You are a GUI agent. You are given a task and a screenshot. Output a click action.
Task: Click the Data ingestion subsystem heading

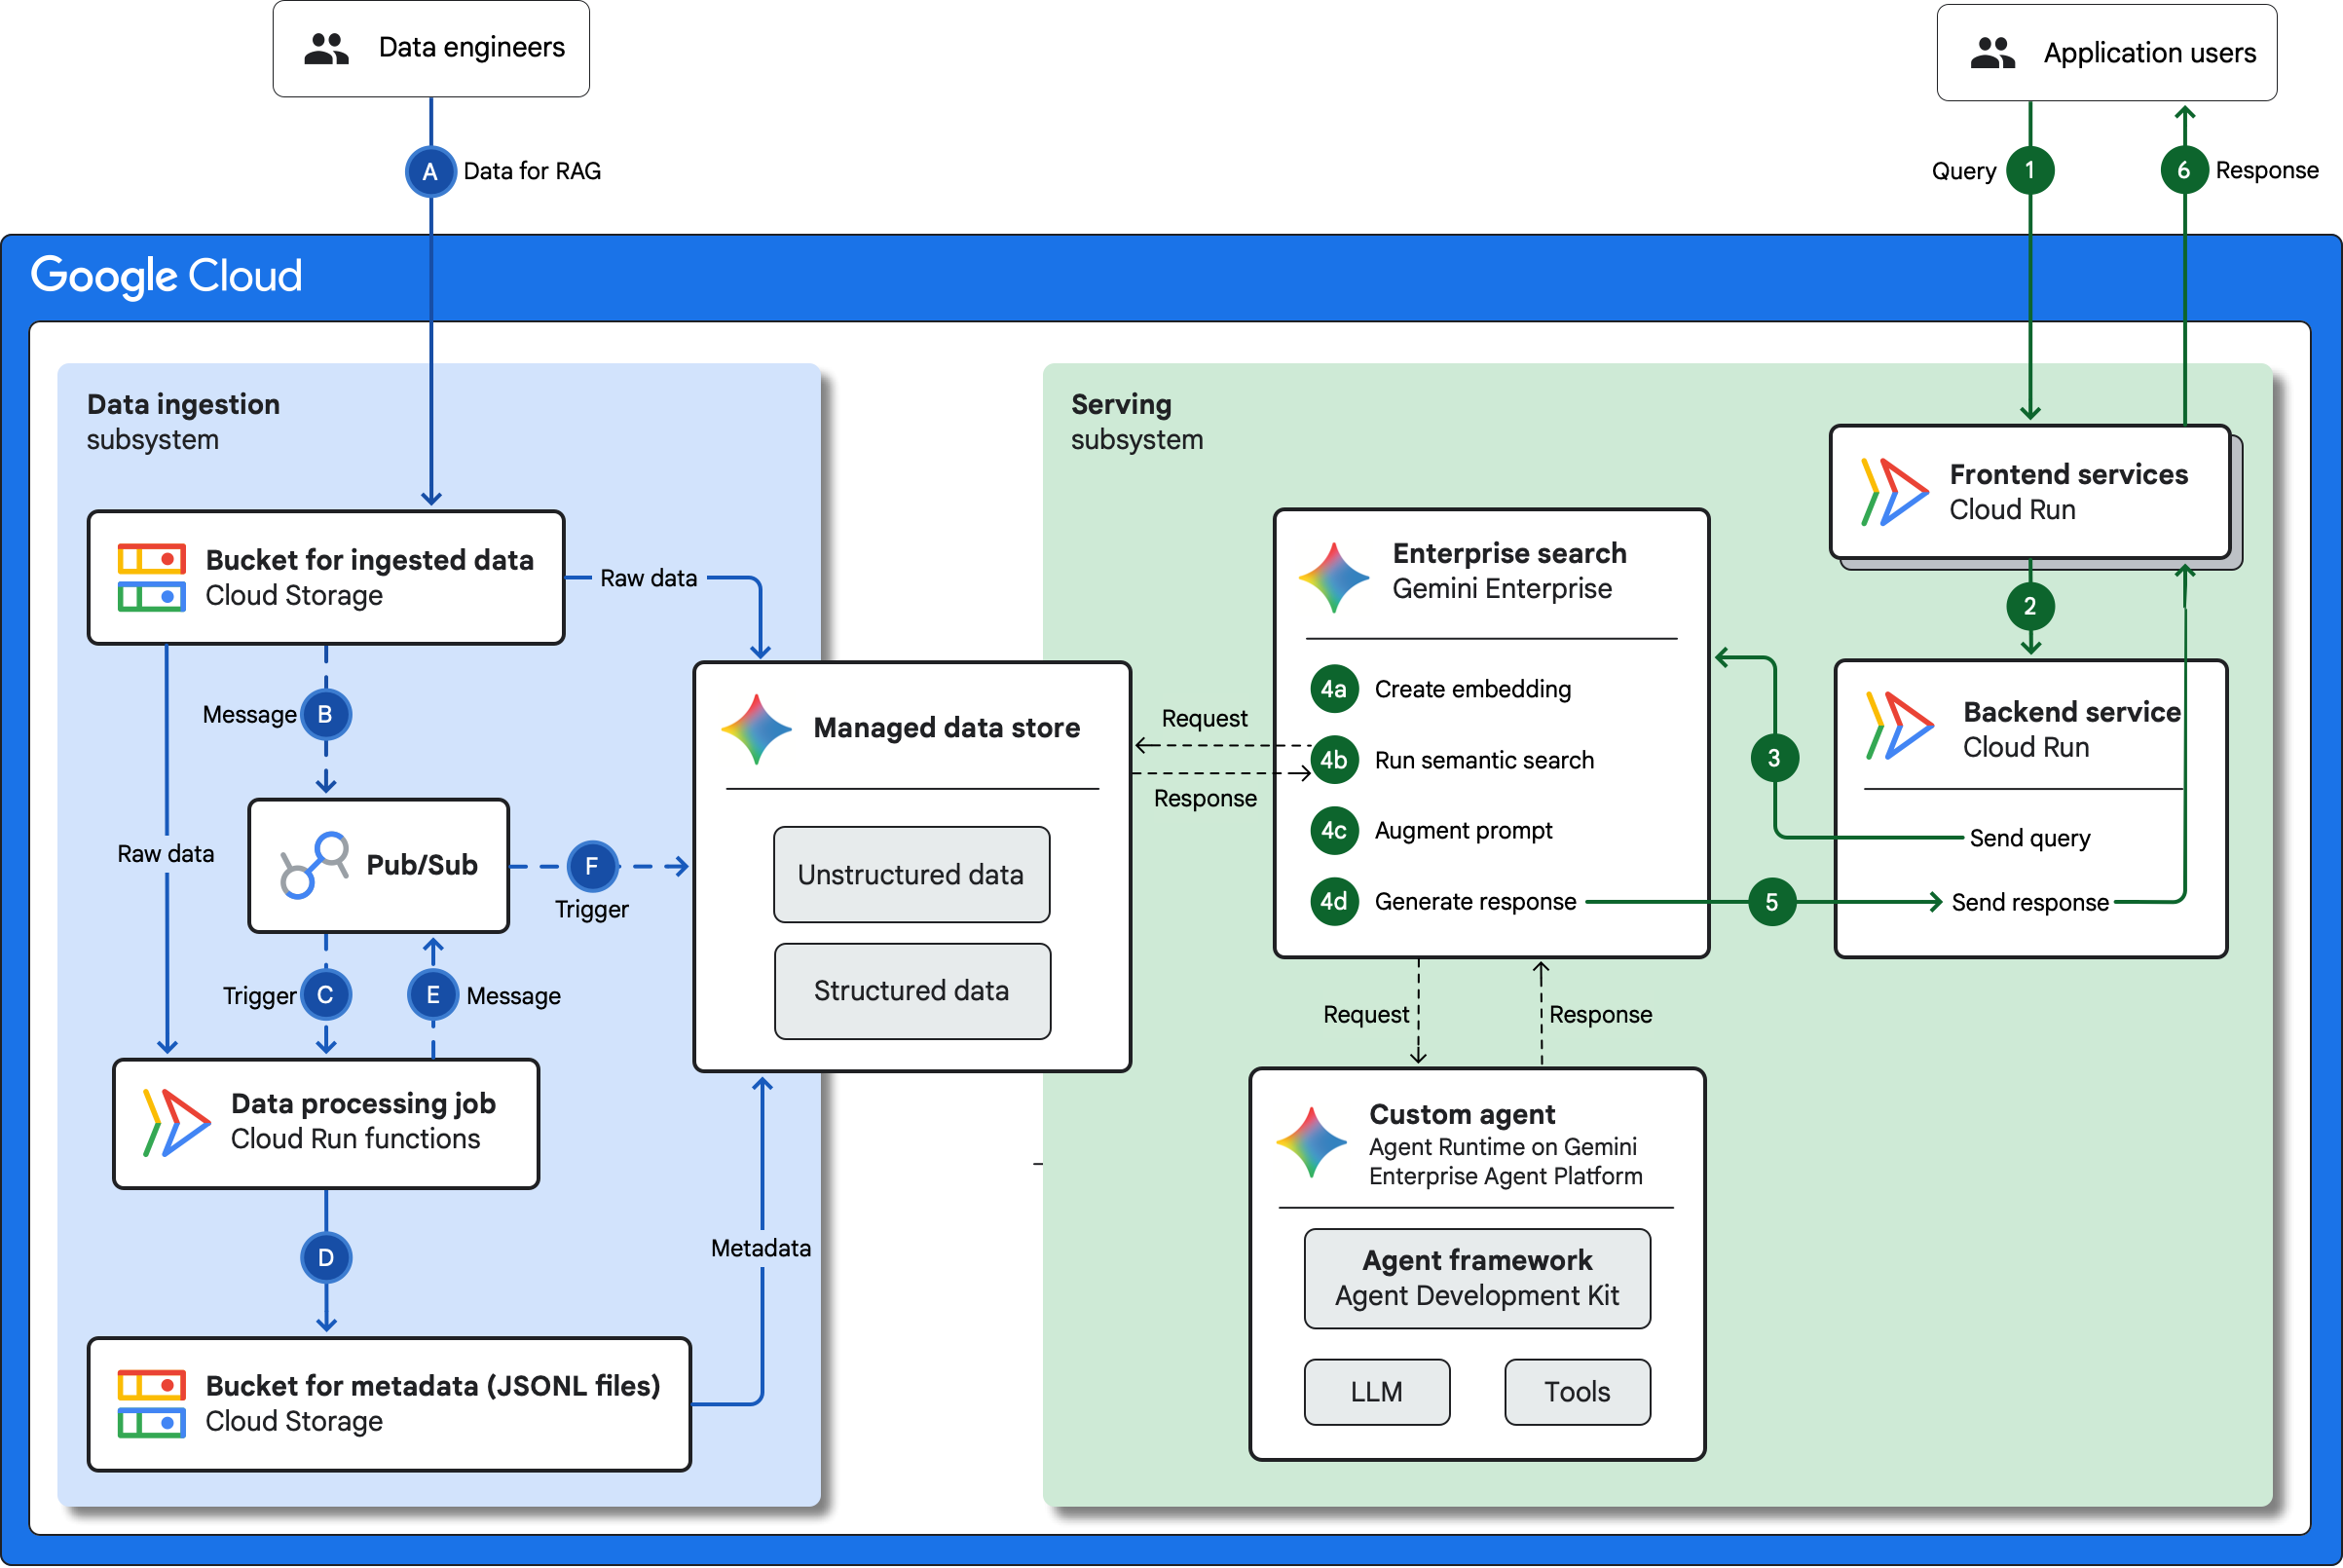click(x=183, y=421)
